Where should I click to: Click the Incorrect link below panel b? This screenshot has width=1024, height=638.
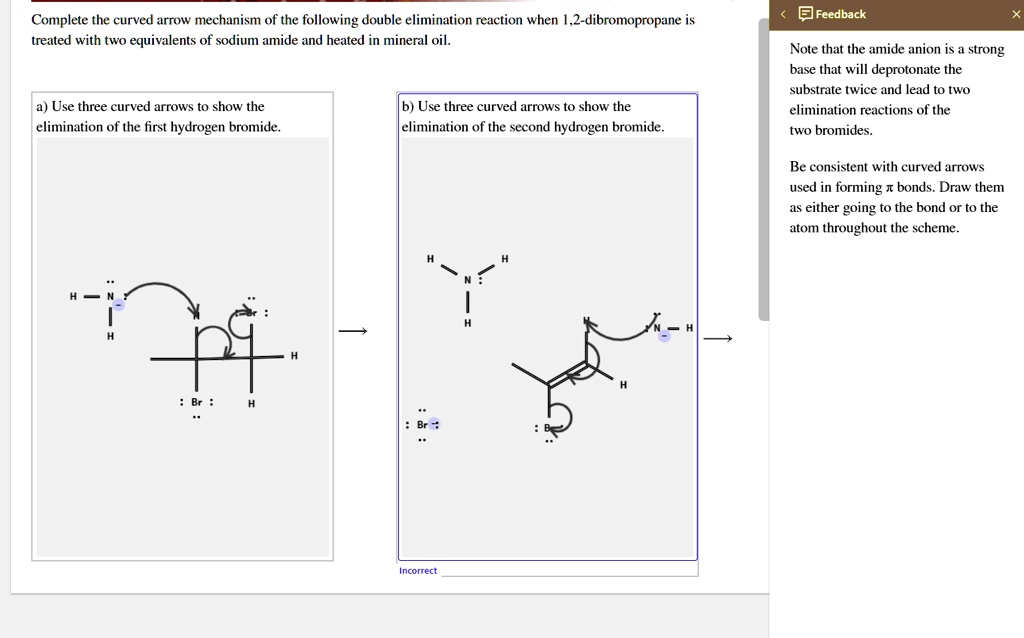pyautogui.click(x=417, y=570)
